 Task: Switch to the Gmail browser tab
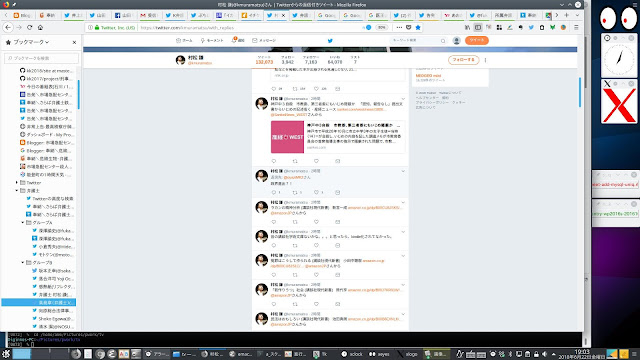149,15
